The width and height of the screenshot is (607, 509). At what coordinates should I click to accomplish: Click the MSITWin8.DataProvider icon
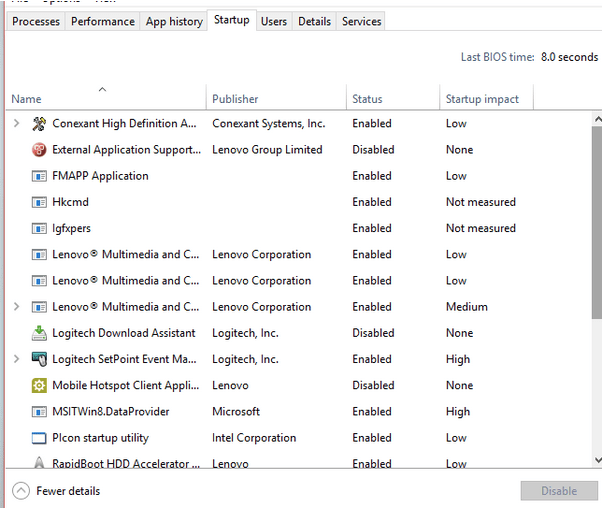[39, 412]
